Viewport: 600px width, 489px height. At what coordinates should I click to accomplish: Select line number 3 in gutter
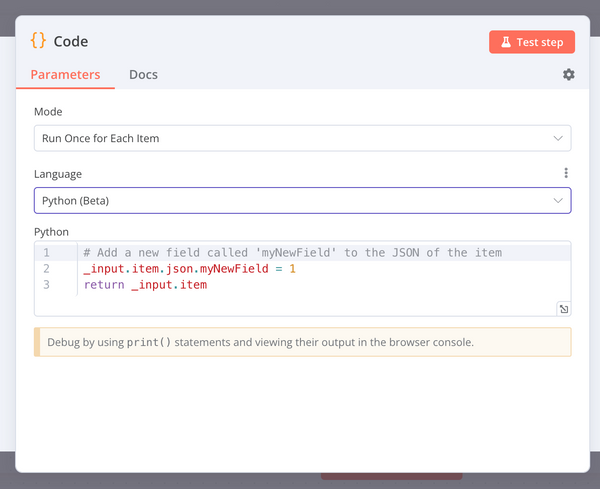46,285
